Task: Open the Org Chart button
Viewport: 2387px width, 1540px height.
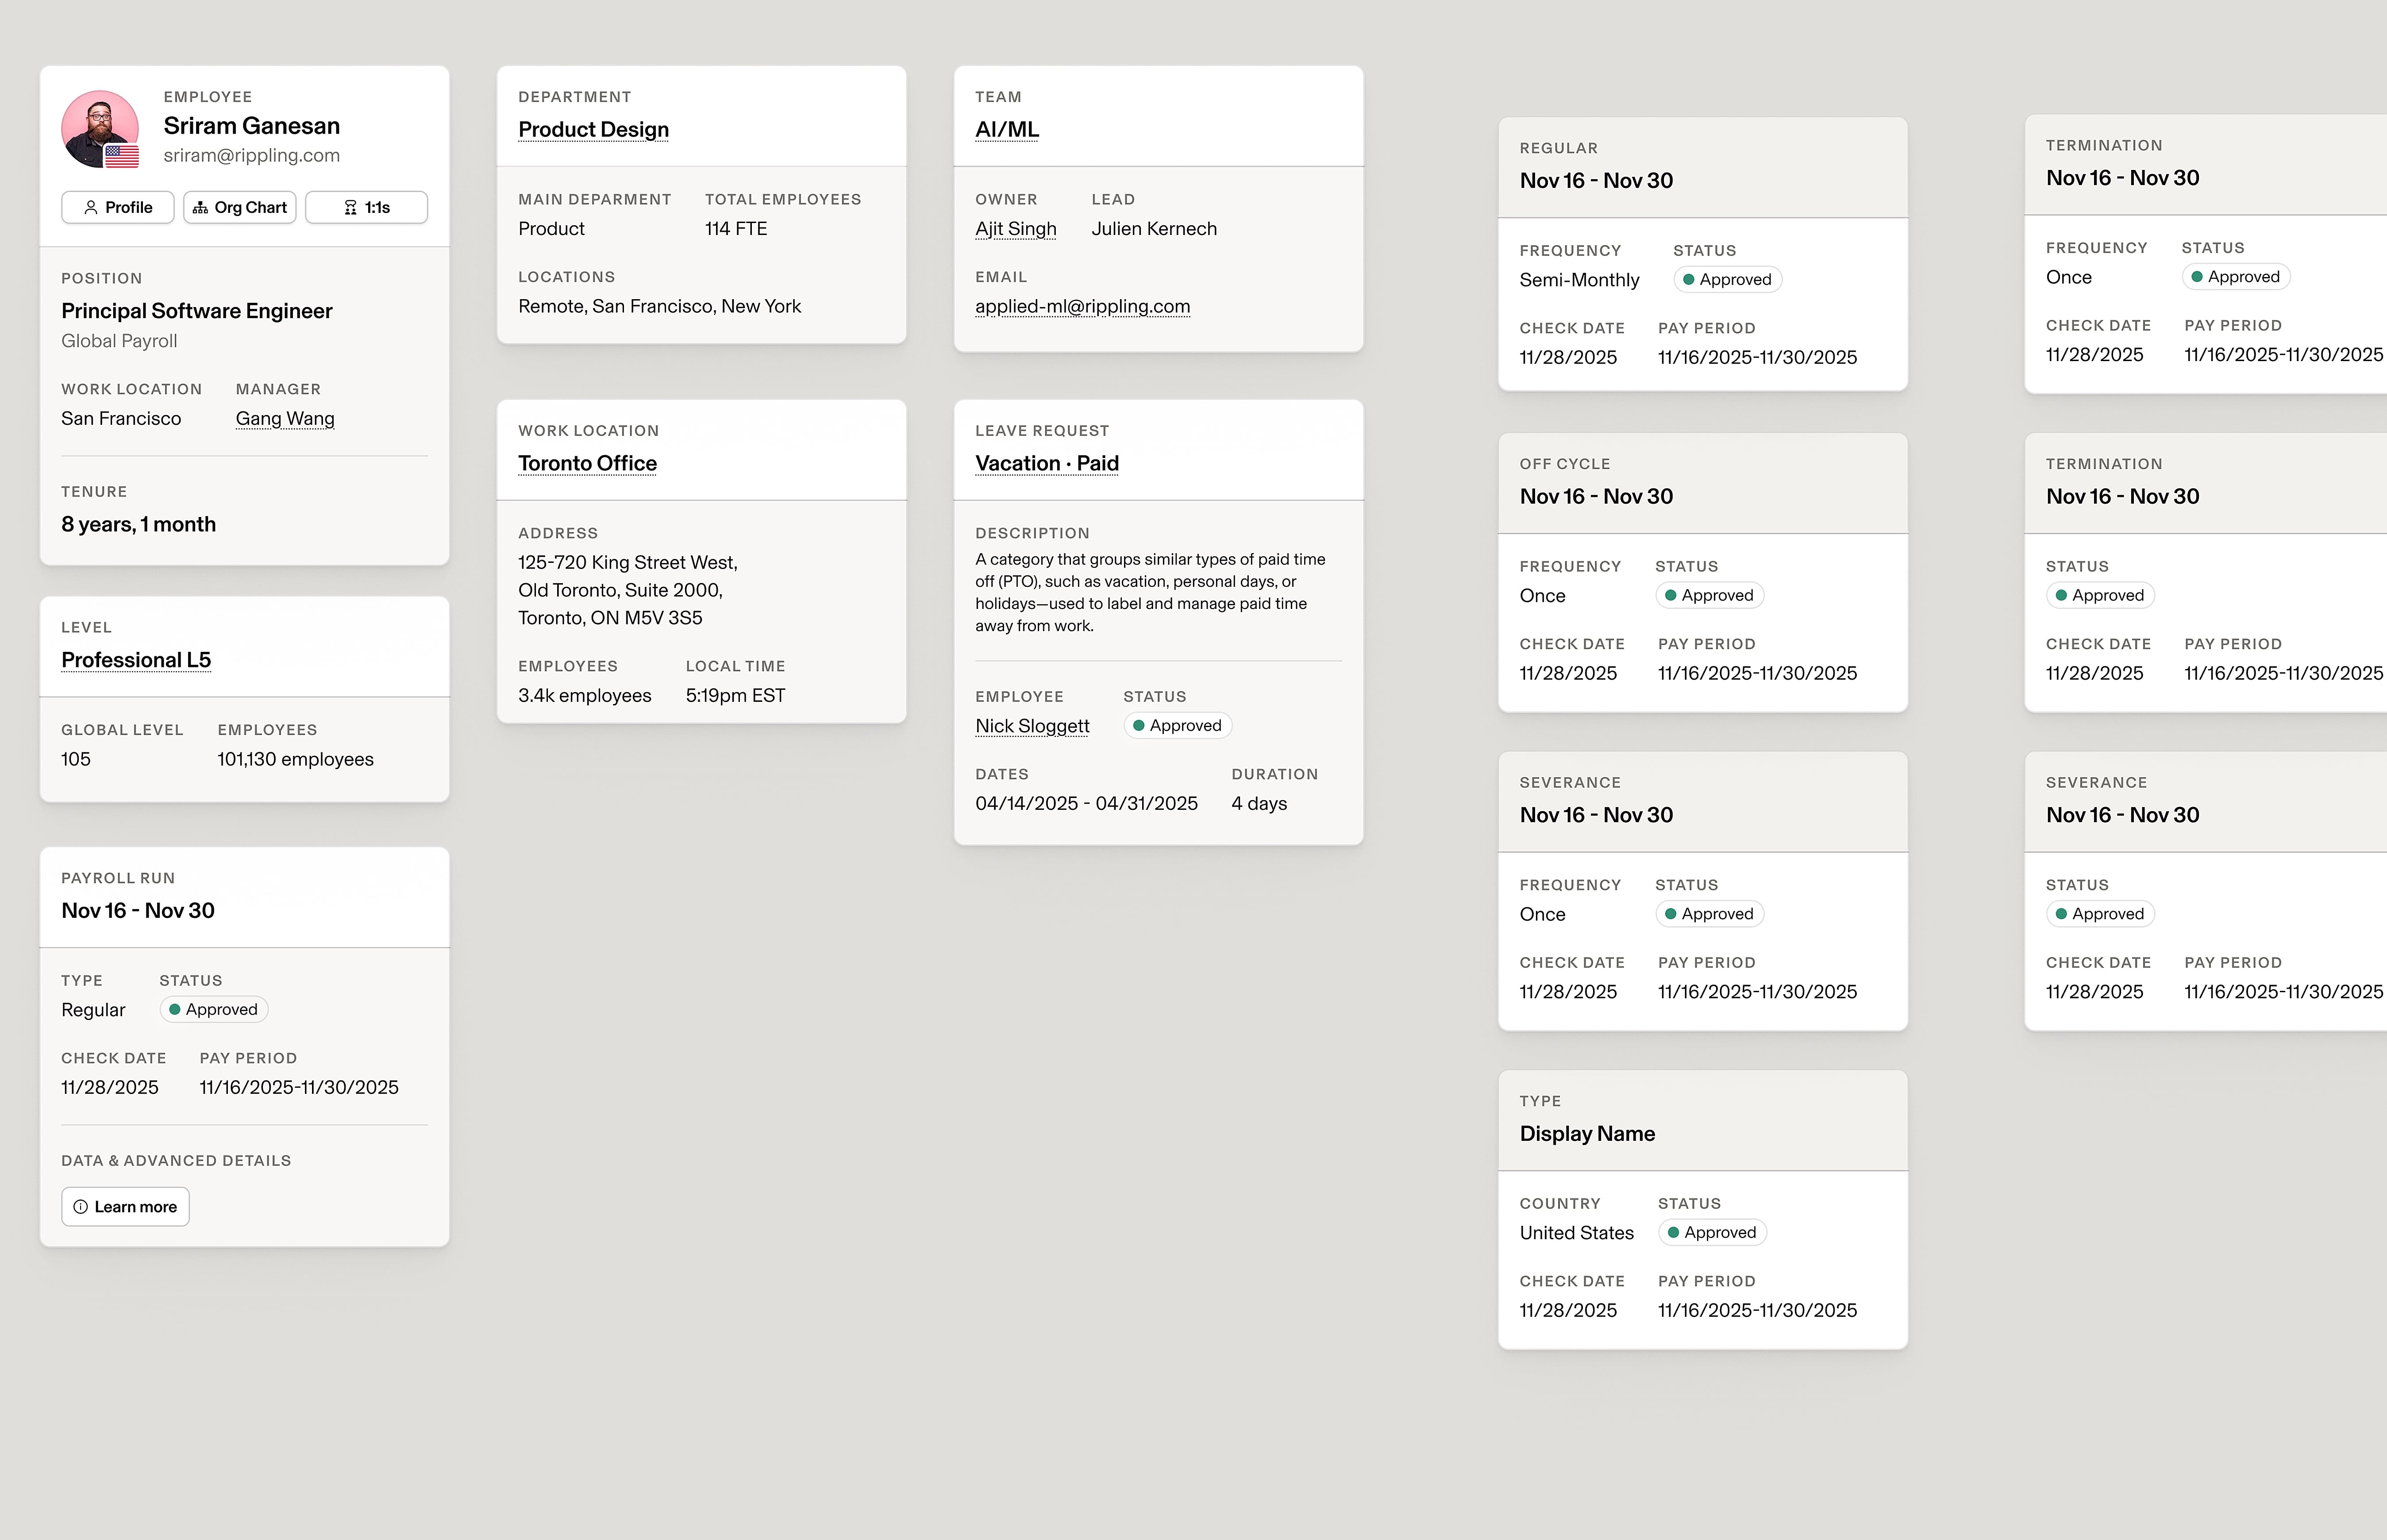Action: click(240, 207)
